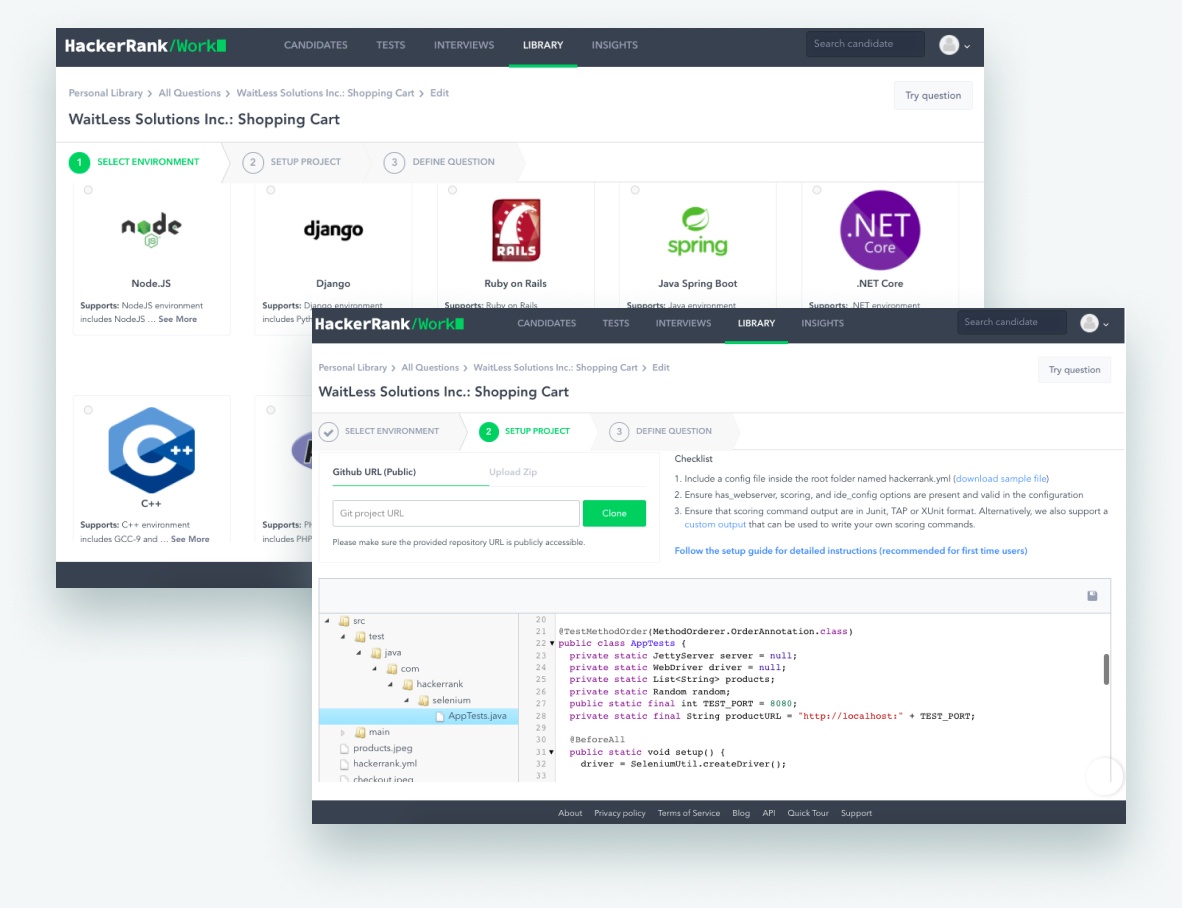Click the step 2 circle in the back window
Viewport: 1182px width, 908px height.
pos(253,162)
